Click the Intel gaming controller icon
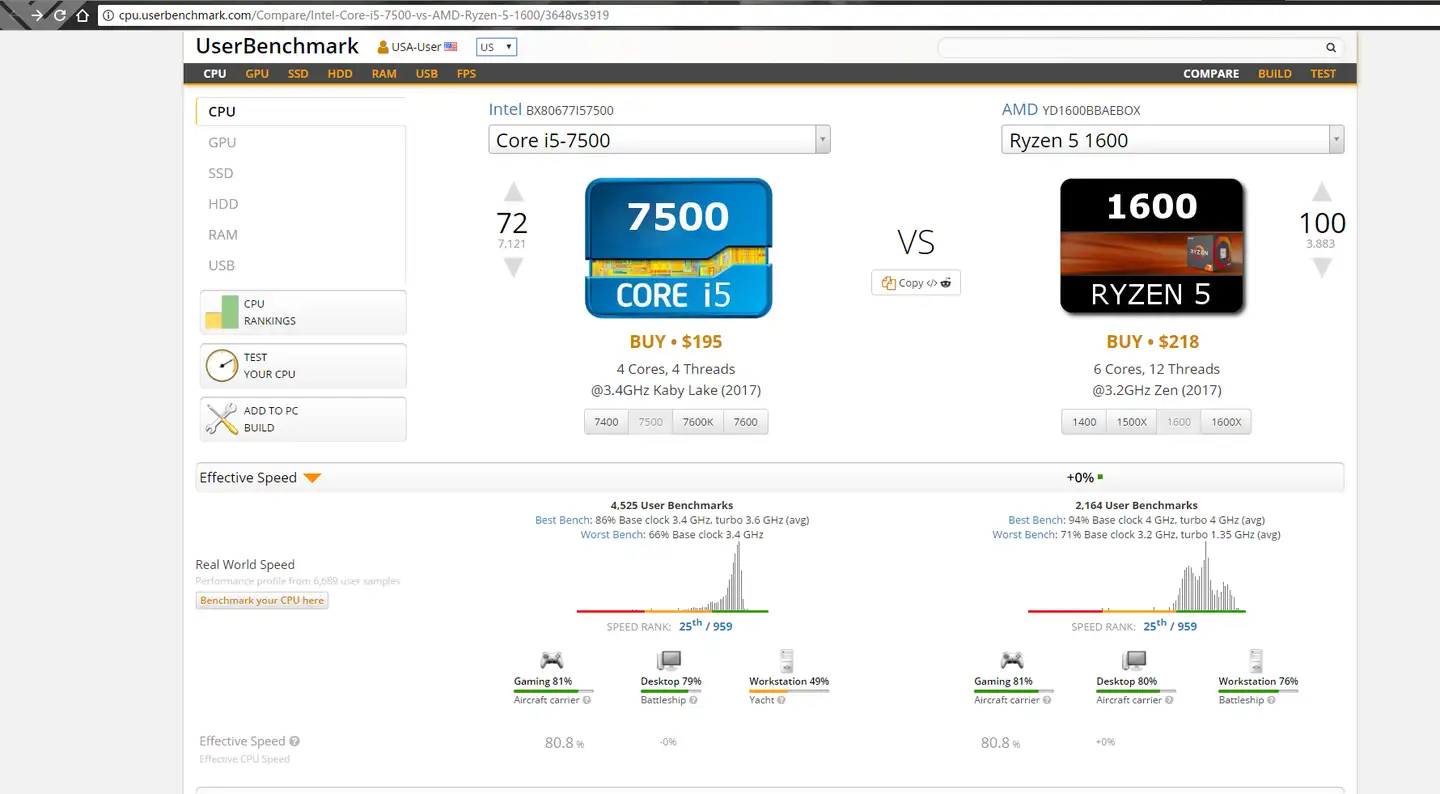This screenshot has width=1440, height=794. pos(551,660)
